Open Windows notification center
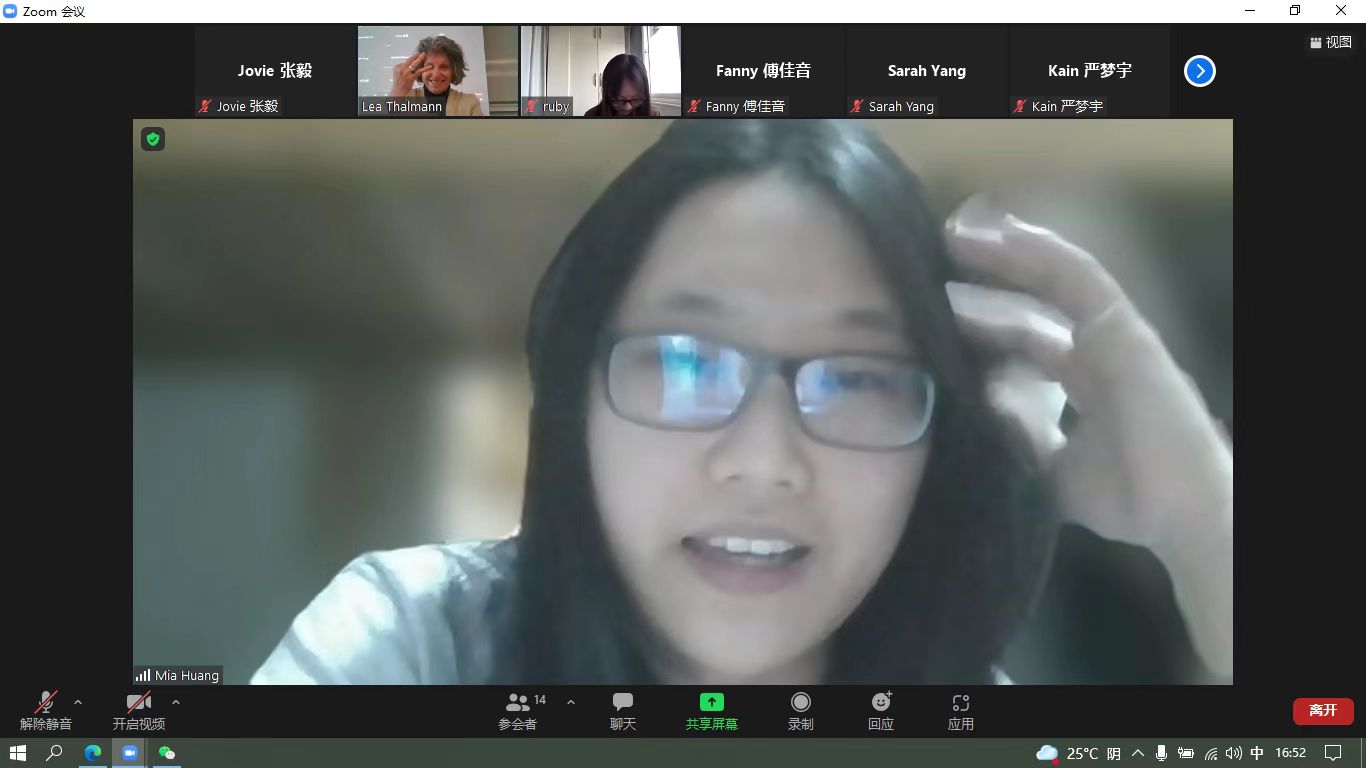This screenshot has height=768, width=1366. point(1333,753)
